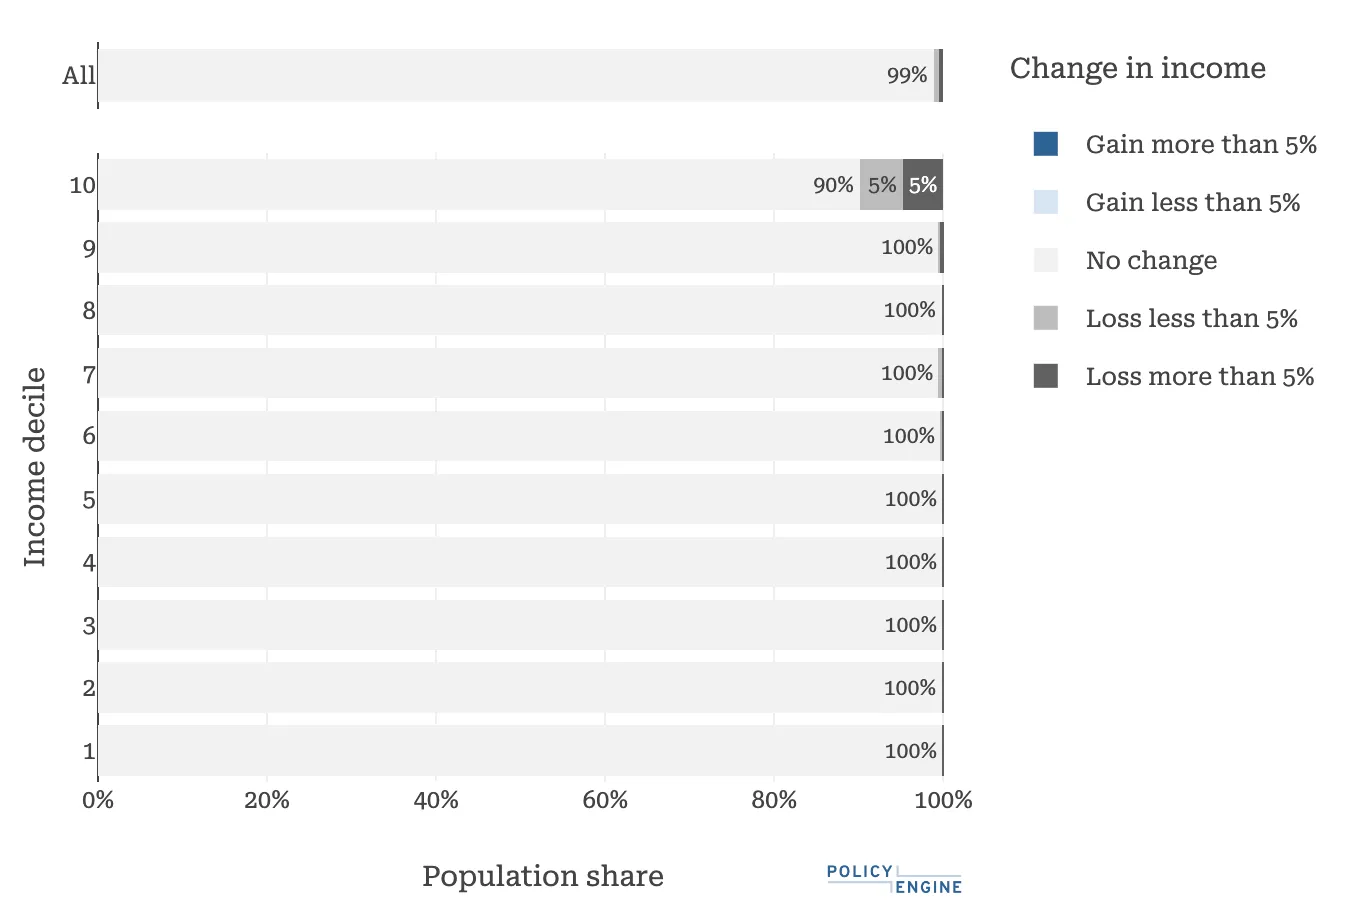Click the 90% no-change bar for decile 10
The image size is (1348, 920).
click(x=478, y=185)
